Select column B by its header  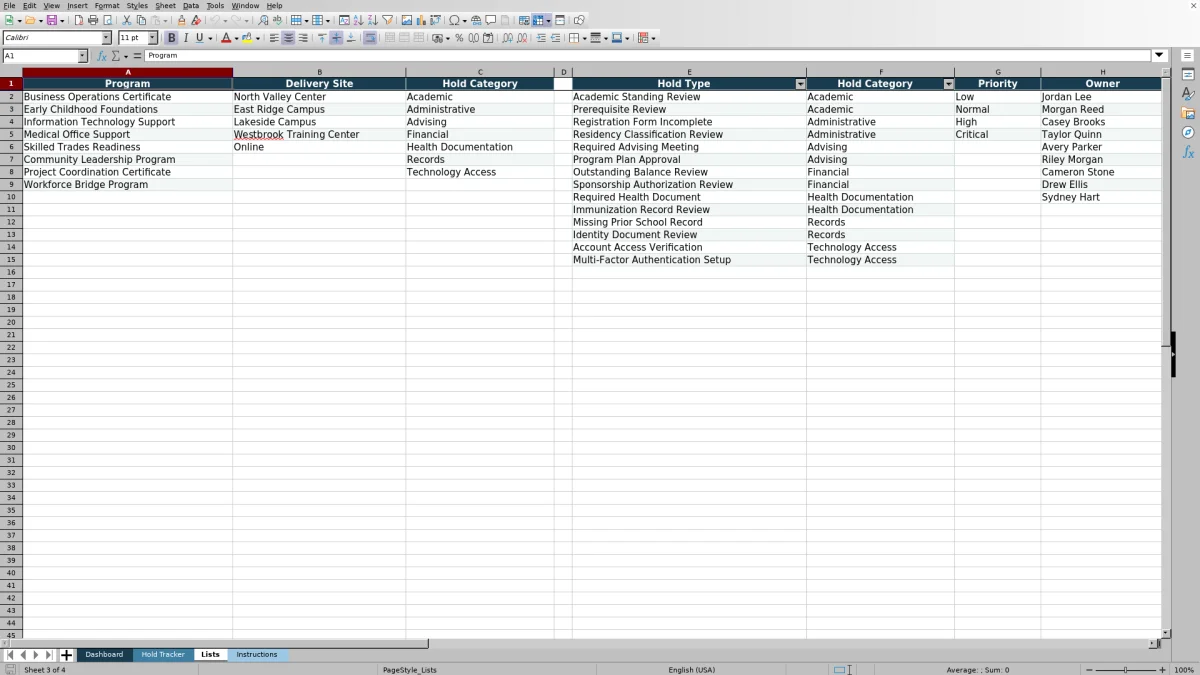pyautogui.click(x=319, y=72)
